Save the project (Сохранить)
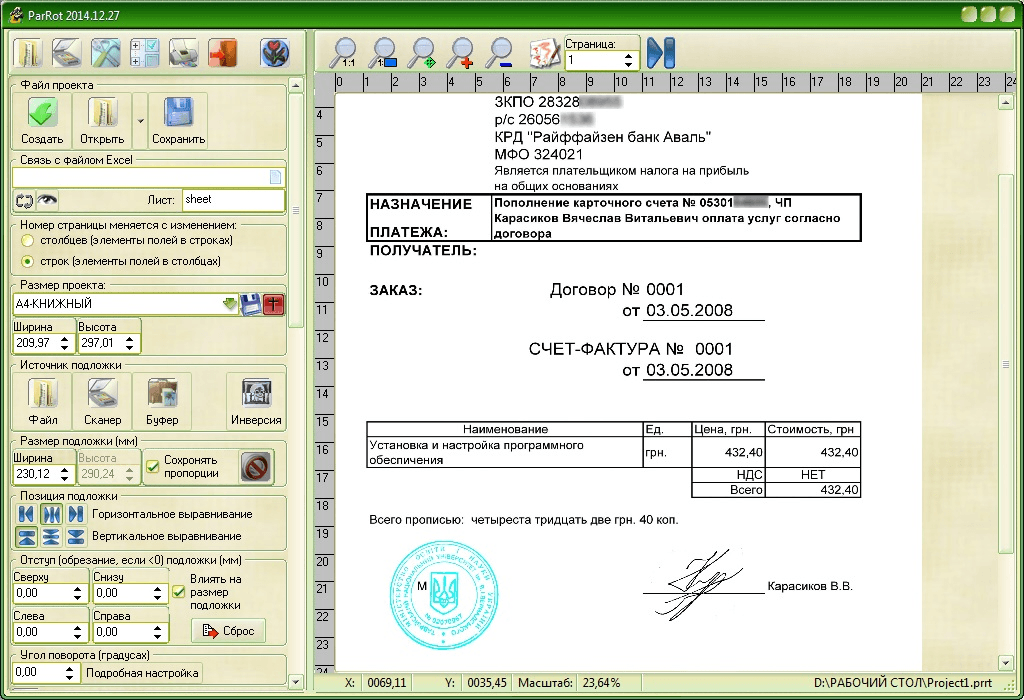This screenshot has width=1024, height=700. point(178,121)
